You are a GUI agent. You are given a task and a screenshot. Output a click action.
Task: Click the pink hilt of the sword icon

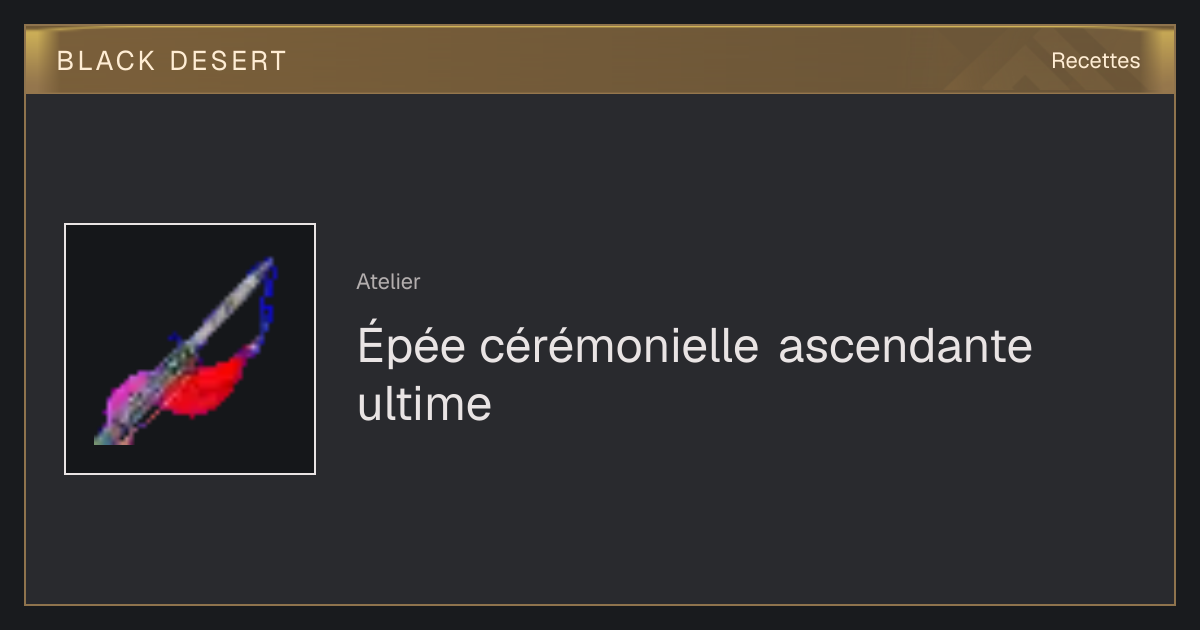tap(130, 398)
